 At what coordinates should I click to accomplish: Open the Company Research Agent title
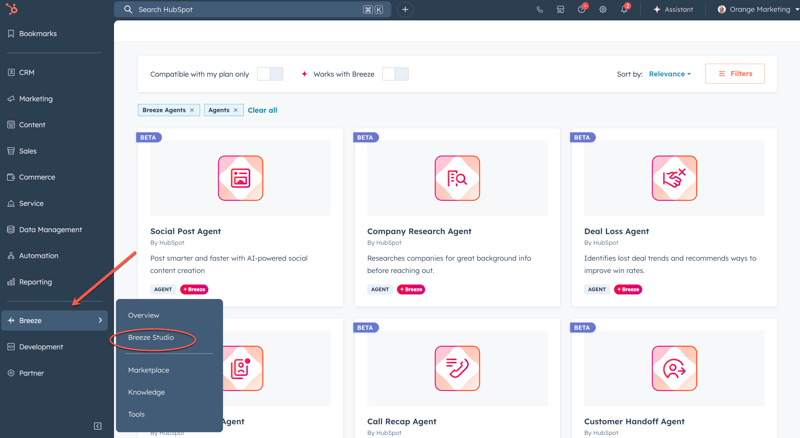[x=419, y=231]
